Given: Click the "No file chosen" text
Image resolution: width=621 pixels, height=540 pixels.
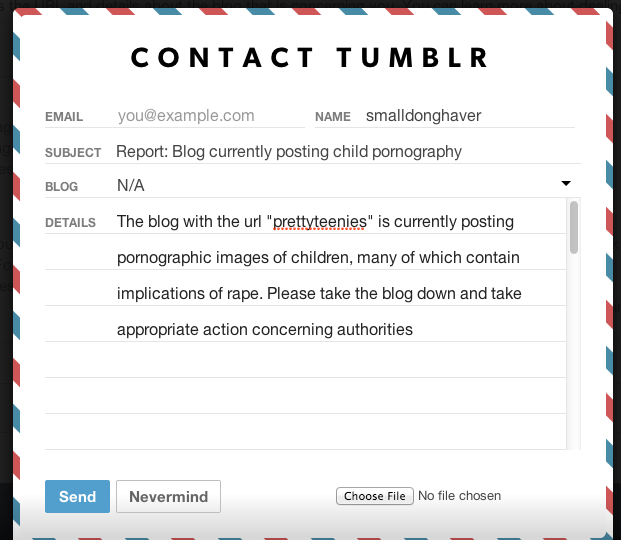Looking at the screenshot, I should 459,496.
